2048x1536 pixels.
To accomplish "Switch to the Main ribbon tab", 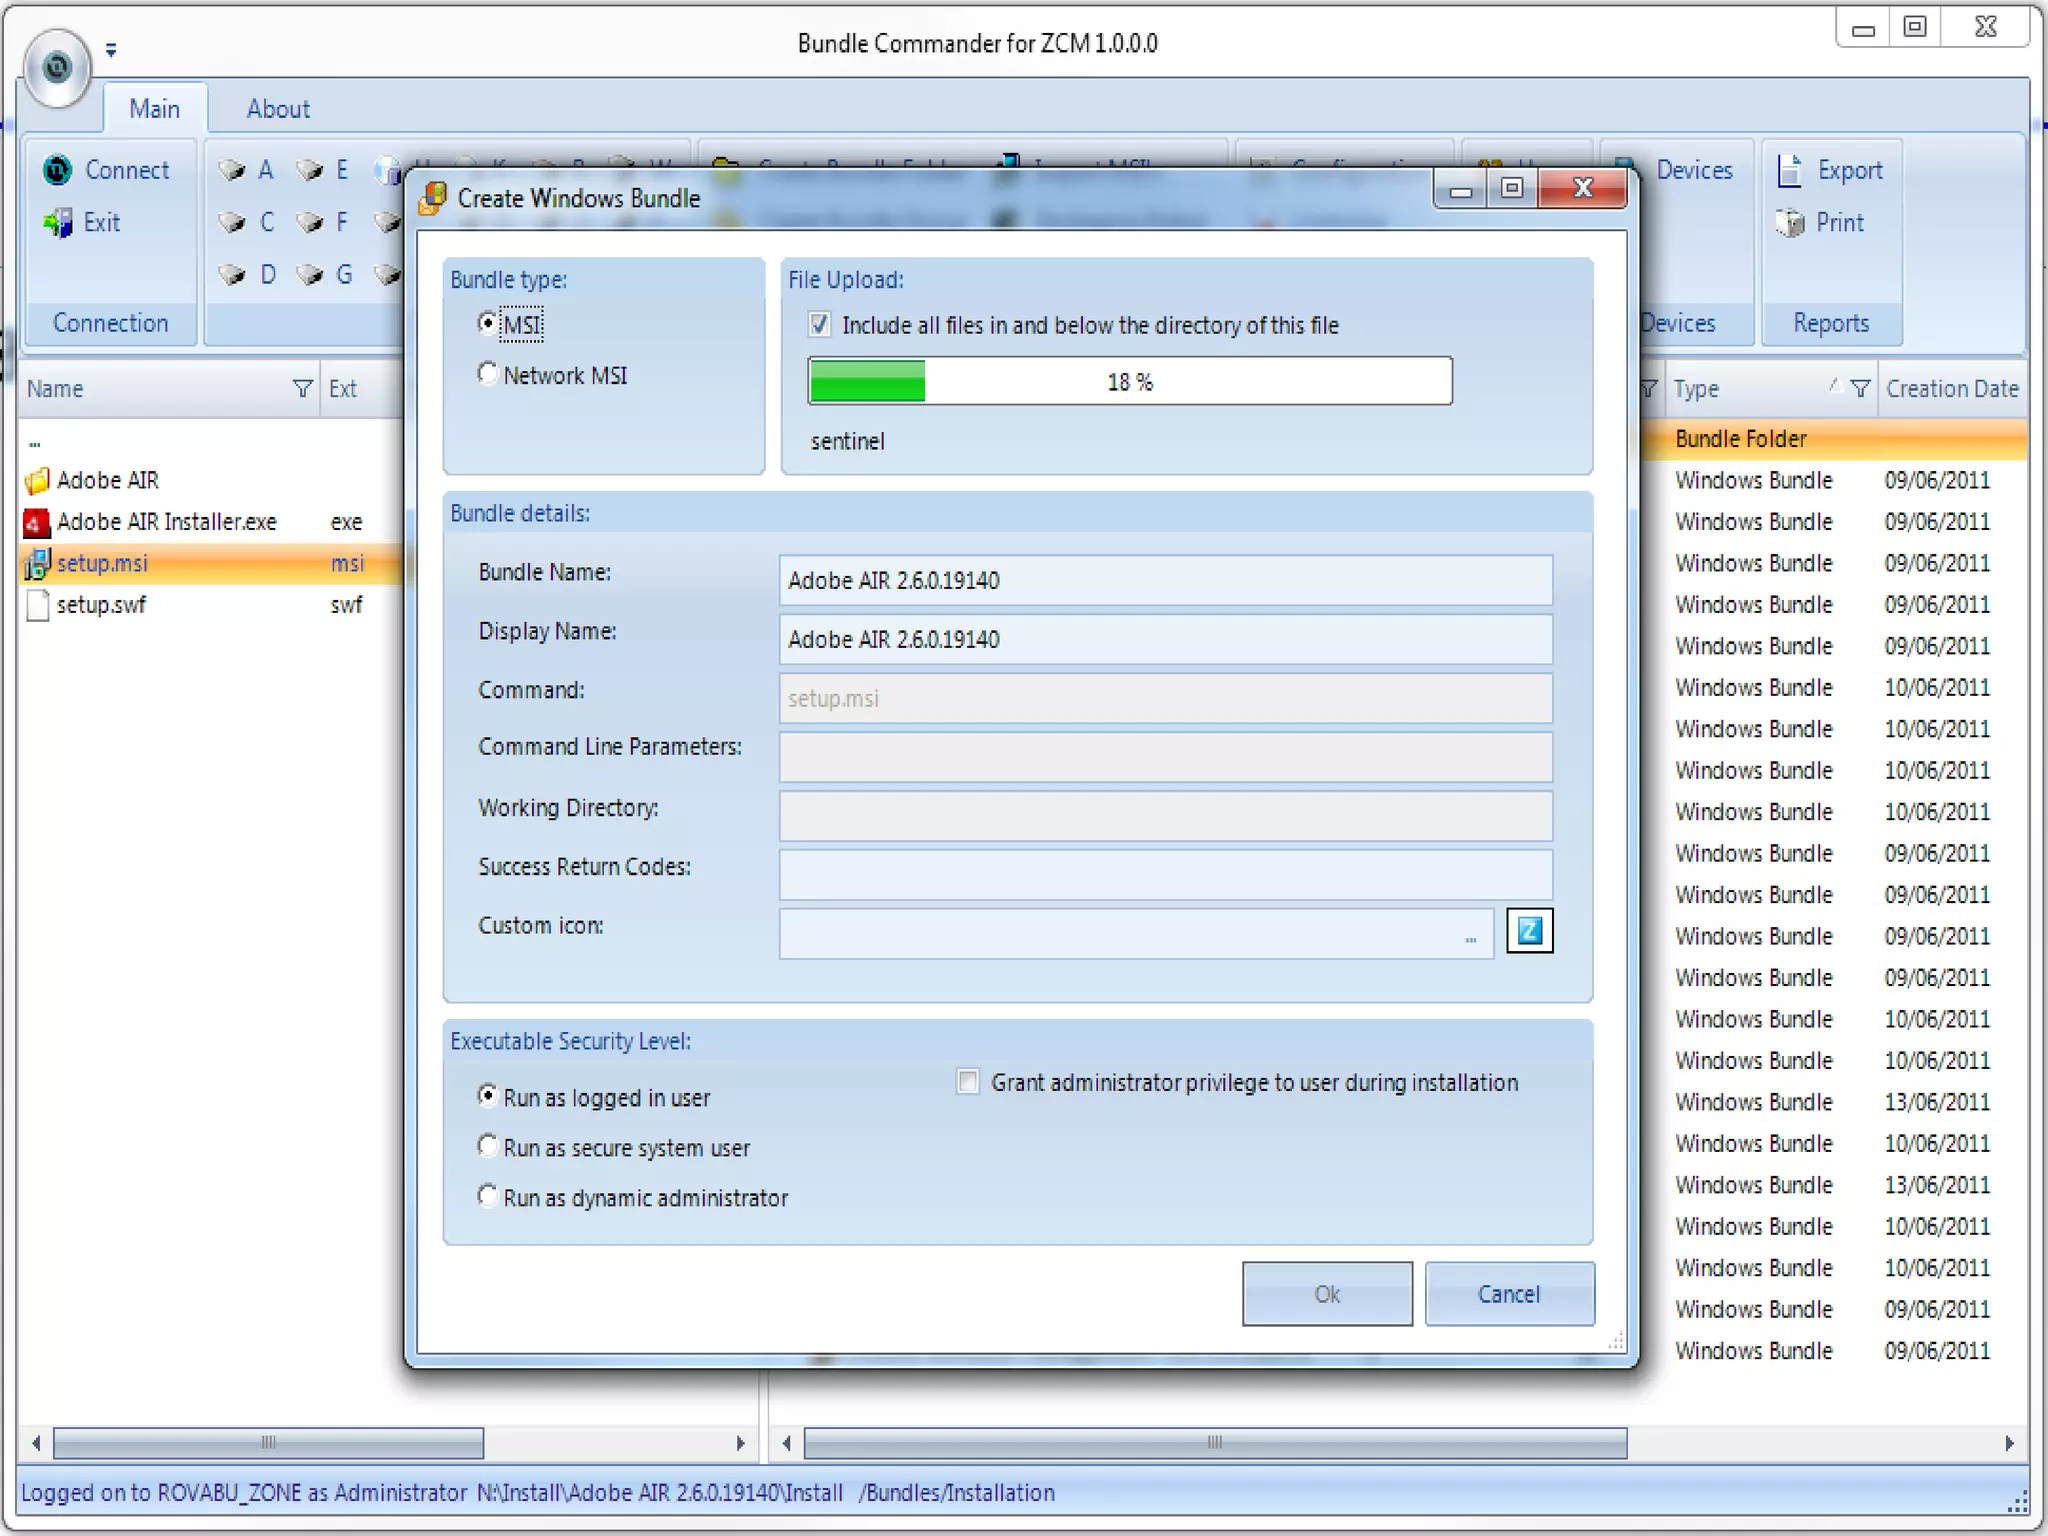I will pos(154,109).
